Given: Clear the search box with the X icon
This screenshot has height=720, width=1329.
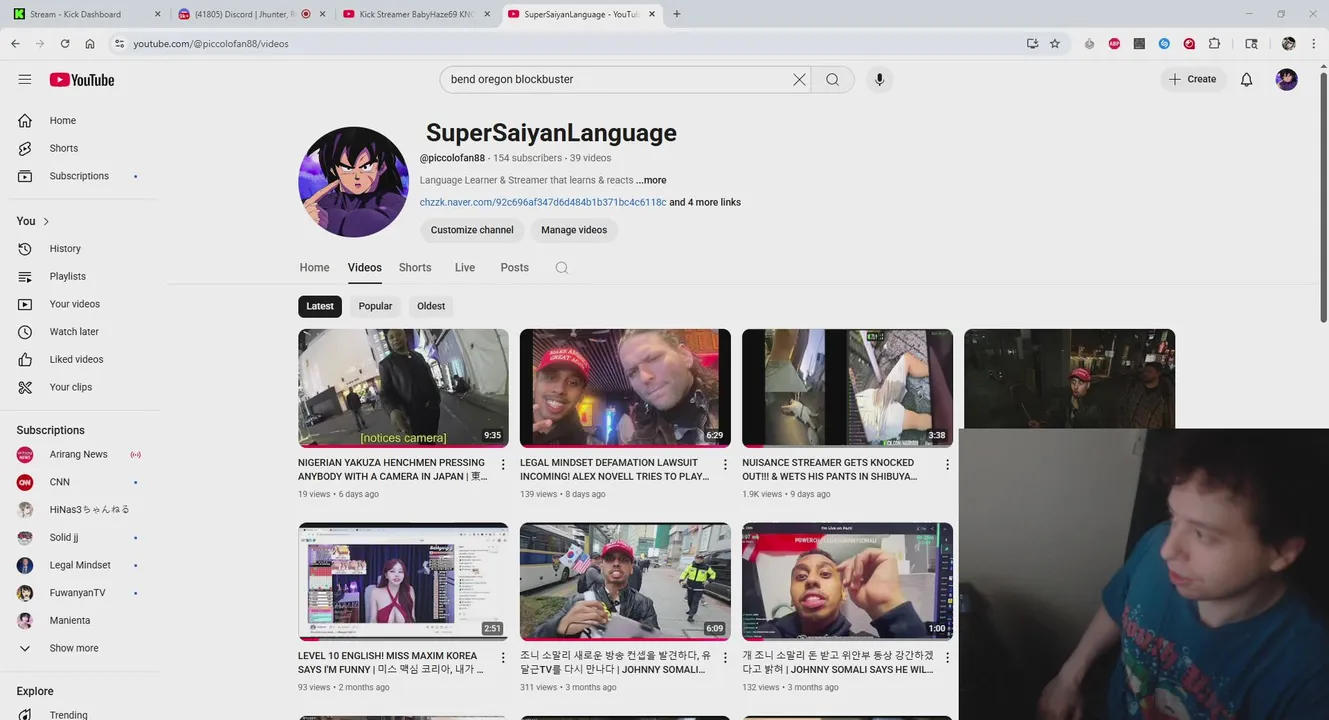Looking at the screenshot, I should [x=799, y=80].
